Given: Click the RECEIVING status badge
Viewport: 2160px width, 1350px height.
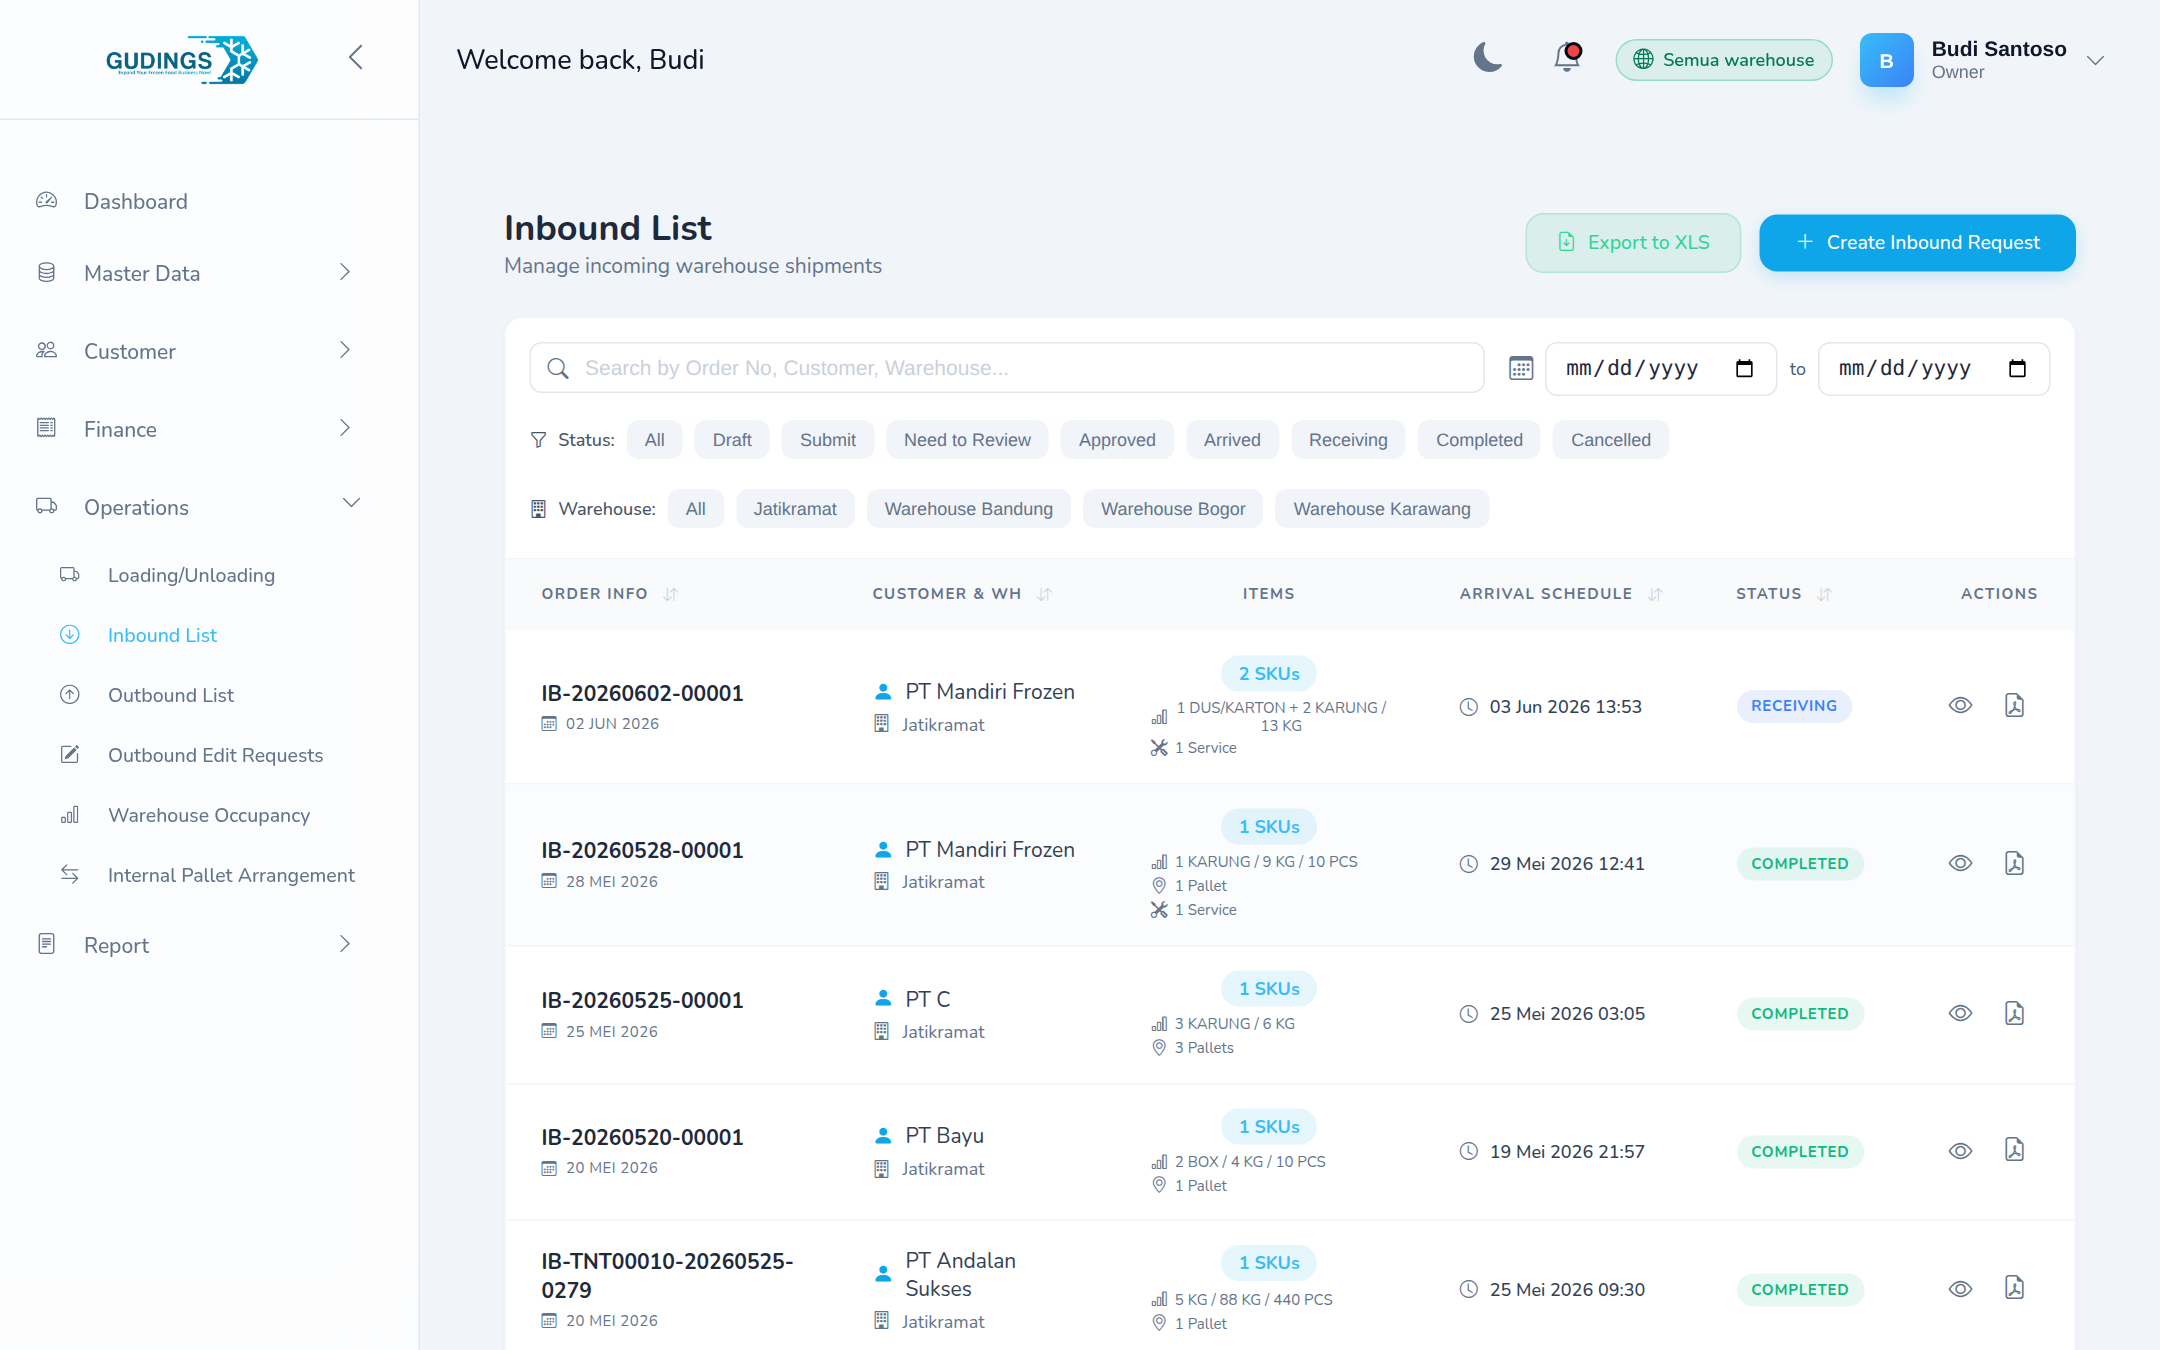Looking at the screenshot, I should pyautogui.click(x=1794, y=706).
